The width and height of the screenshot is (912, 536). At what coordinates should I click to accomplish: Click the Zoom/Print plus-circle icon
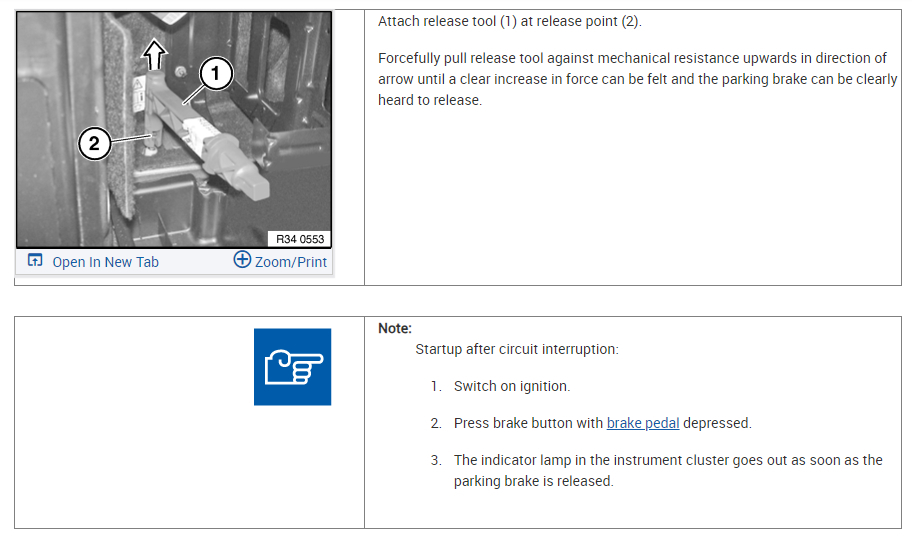pyautogui.click(x=242, y=260)
